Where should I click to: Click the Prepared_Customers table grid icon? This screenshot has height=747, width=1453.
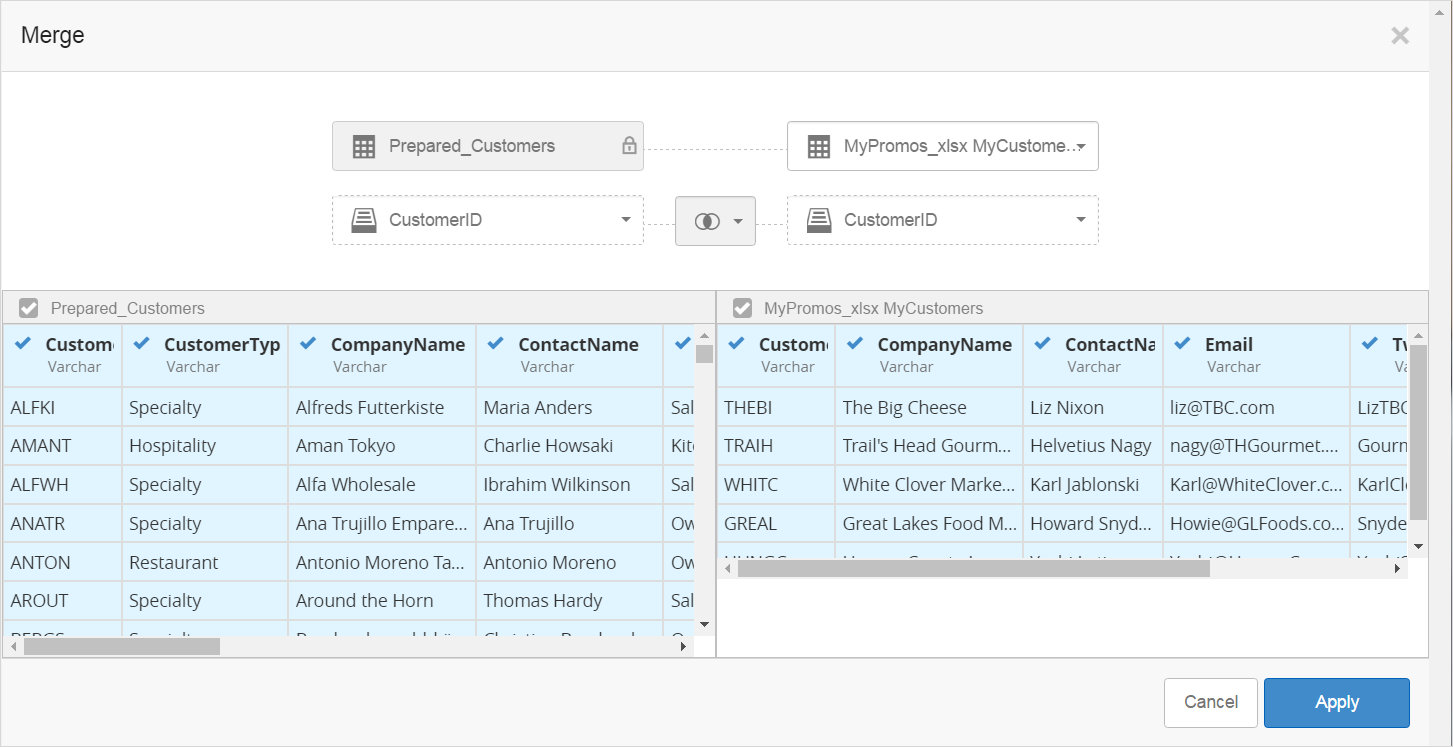point(364,147)
